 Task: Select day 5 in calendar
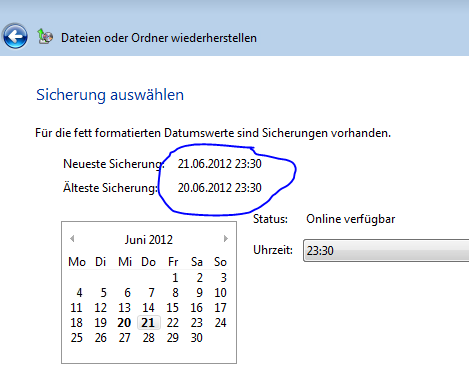103,293
